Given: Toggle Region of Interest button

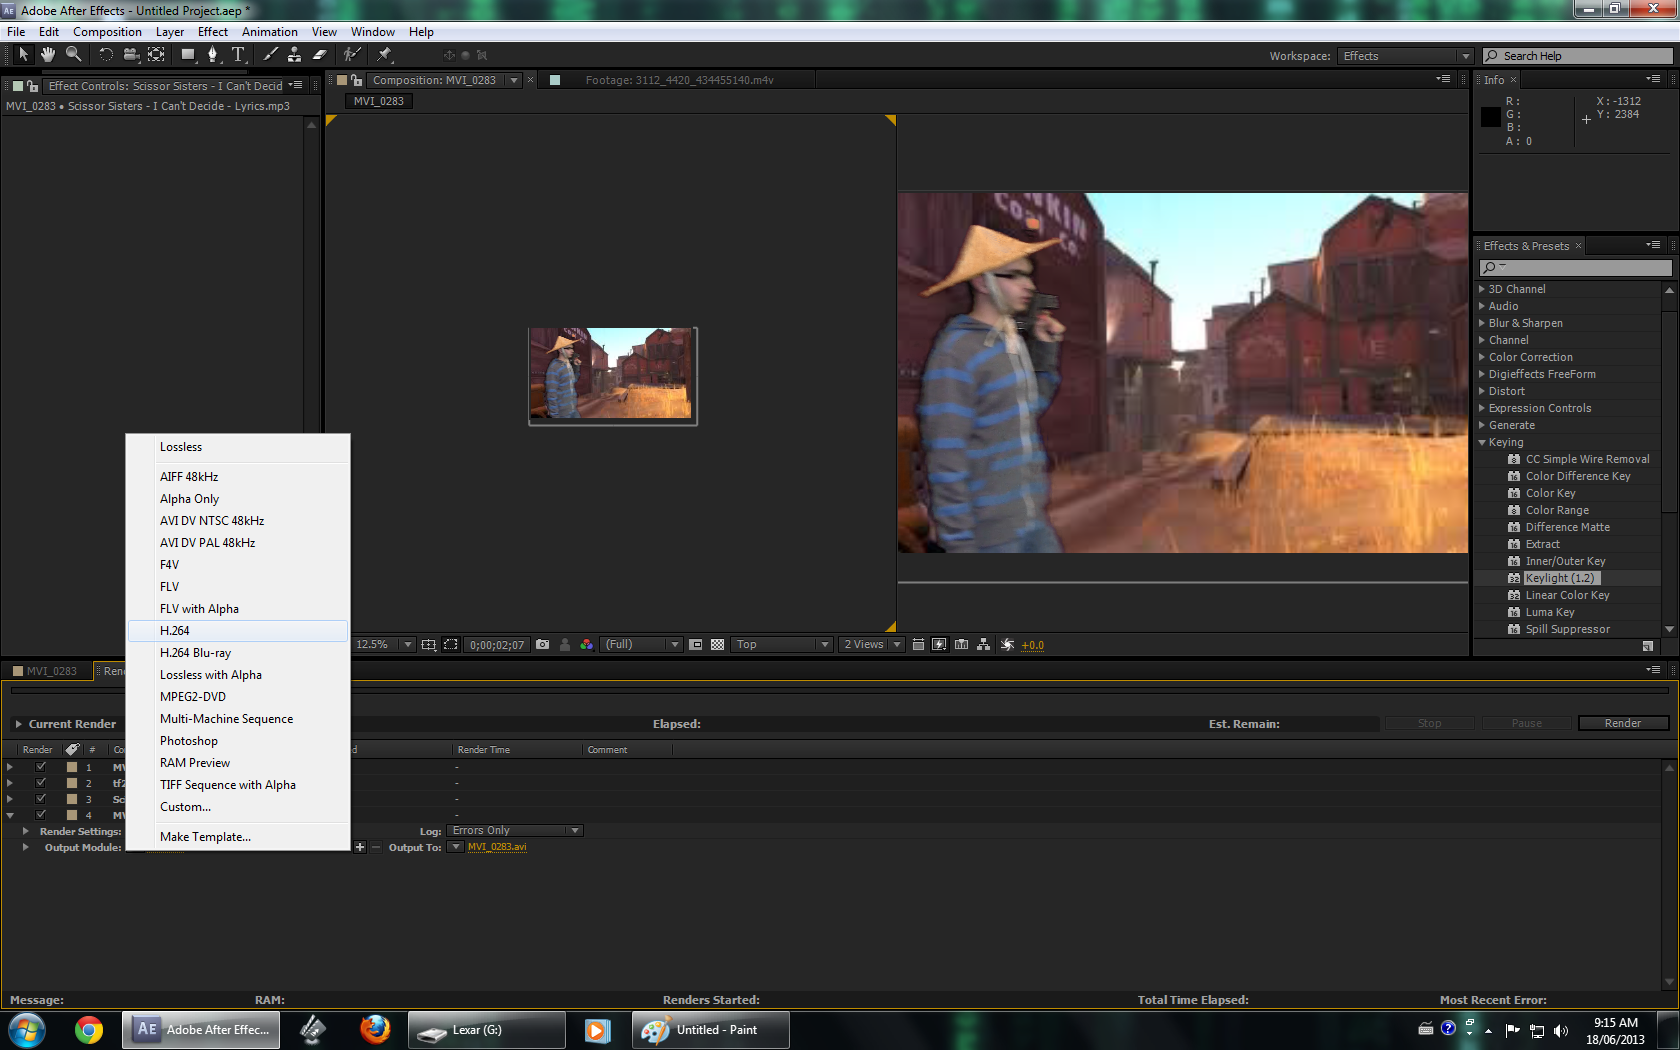Looking at the screenshot, I should [696, 645].
